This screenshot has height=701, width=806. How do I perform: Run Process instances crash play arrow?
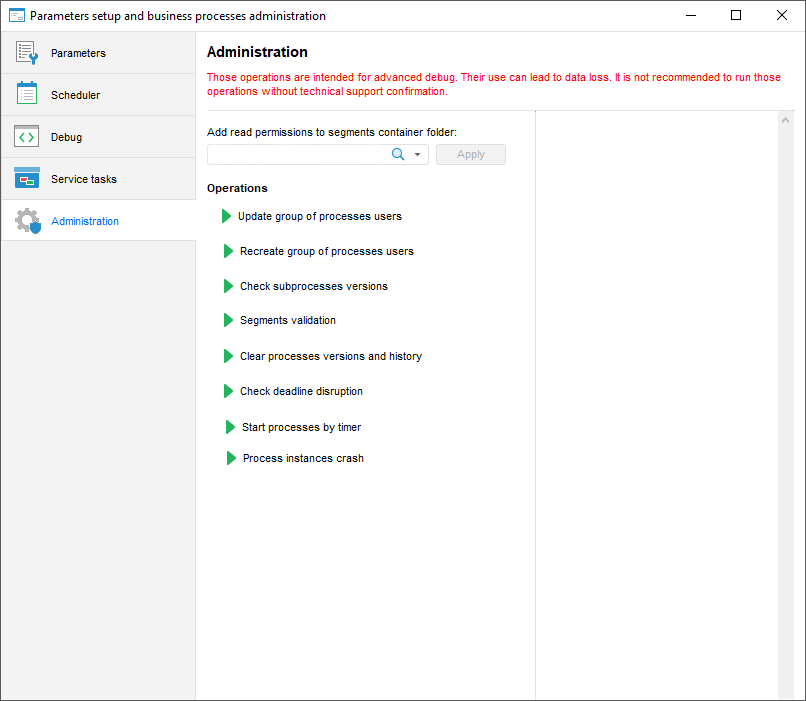pos(231,458)
